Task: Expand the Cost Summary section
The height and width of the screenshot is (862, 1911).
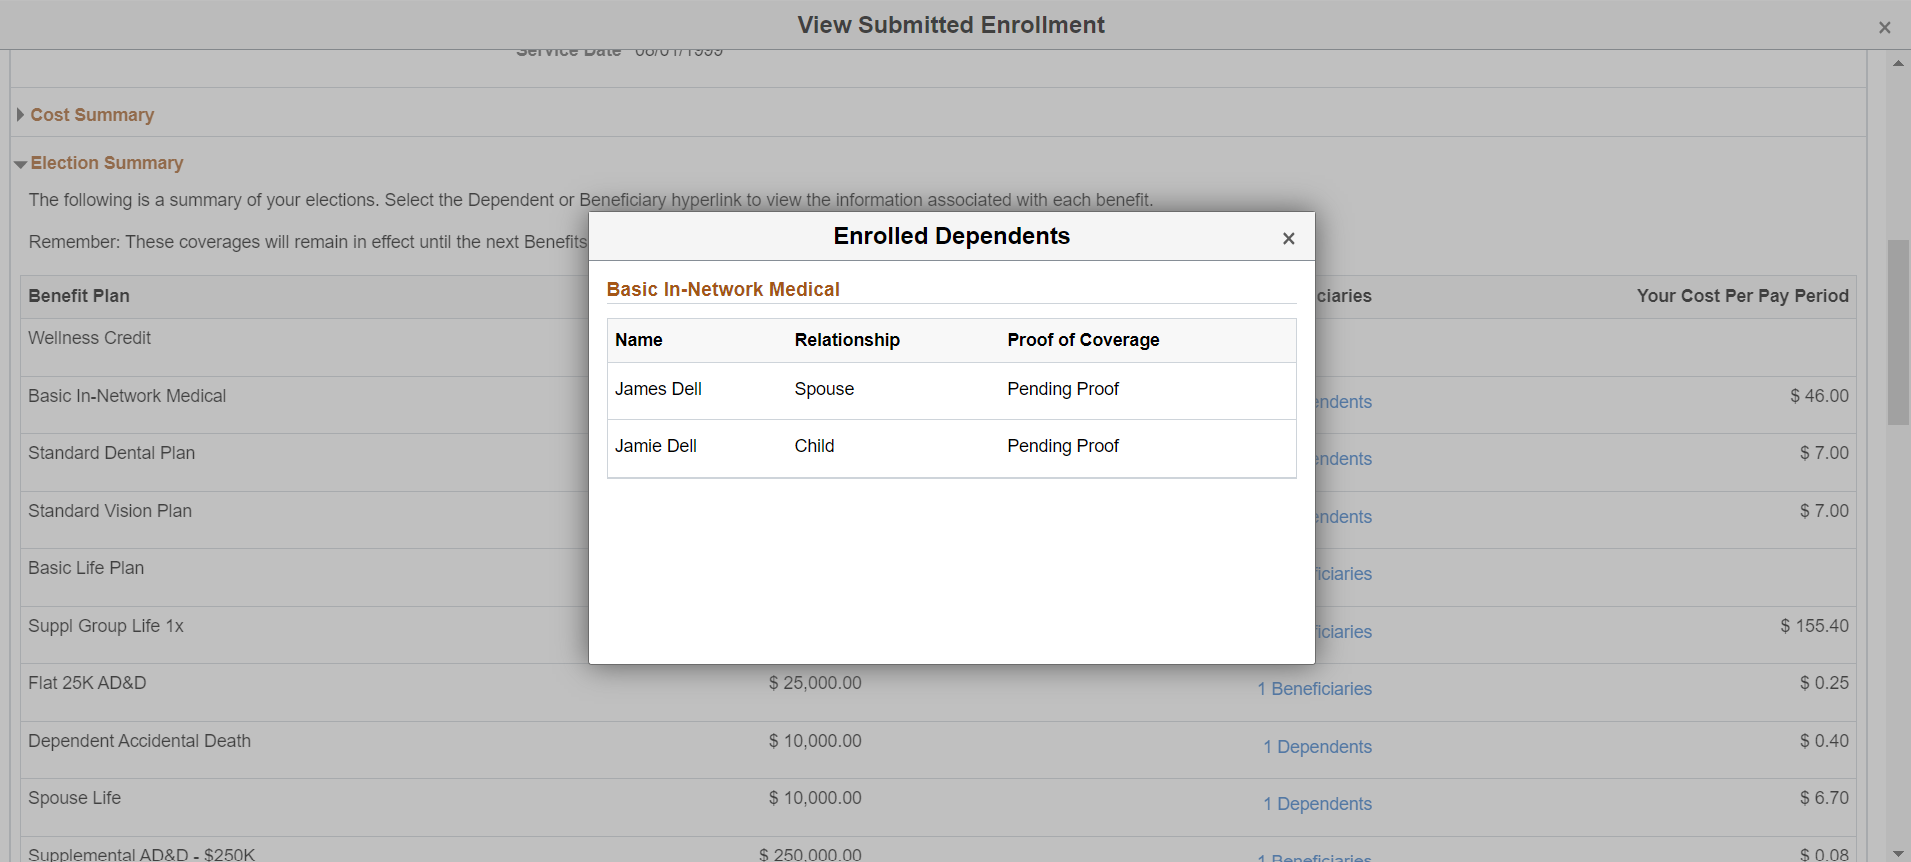Action: (91, 115)
